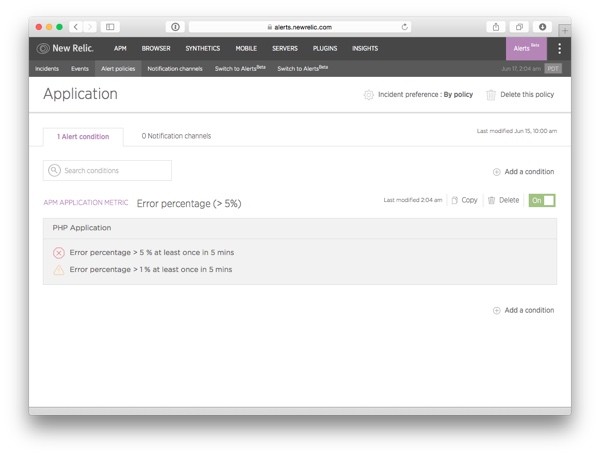Open the APM menu
This screenshot has height=457, width=600.
coord(120,48)
